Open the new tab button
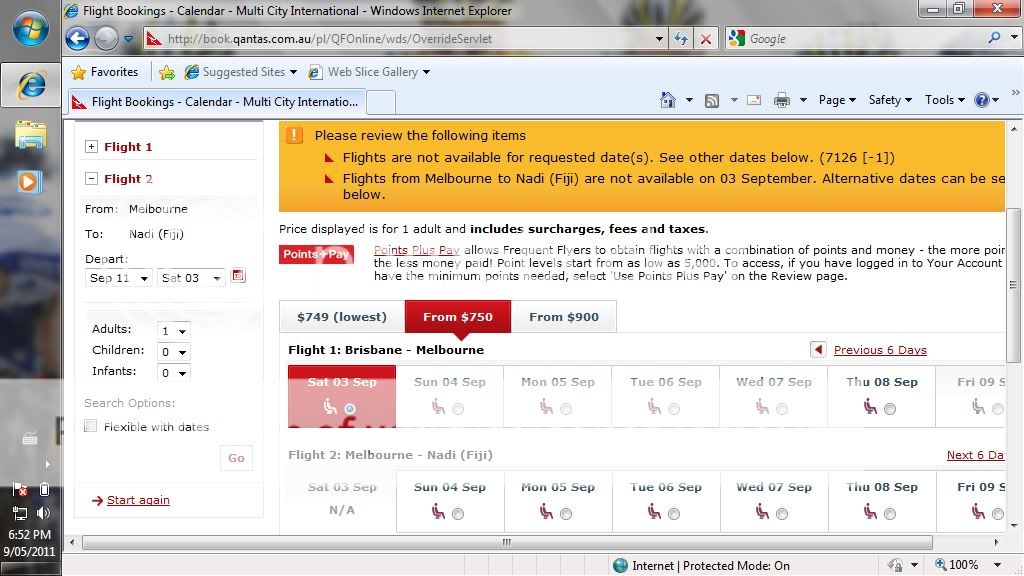The width and height of the screenshot is (1024, 576). pyautogui.click(x=381, y=102)
